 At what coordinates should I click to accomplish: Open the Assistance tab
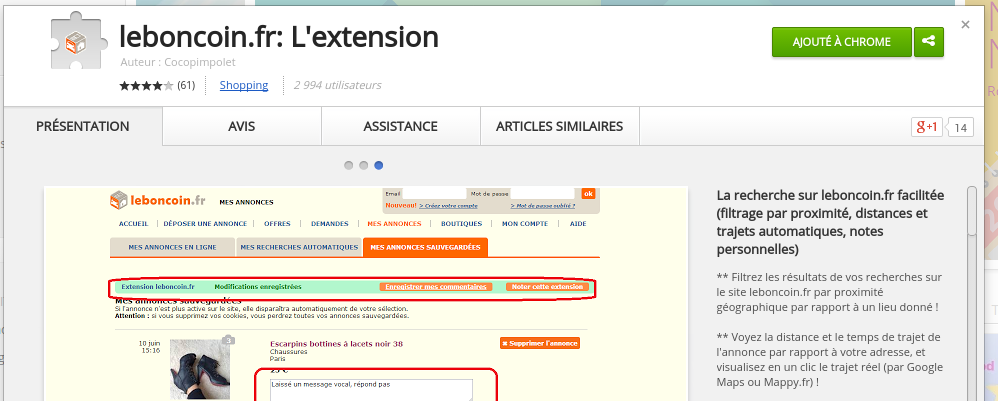click(400, 126)
